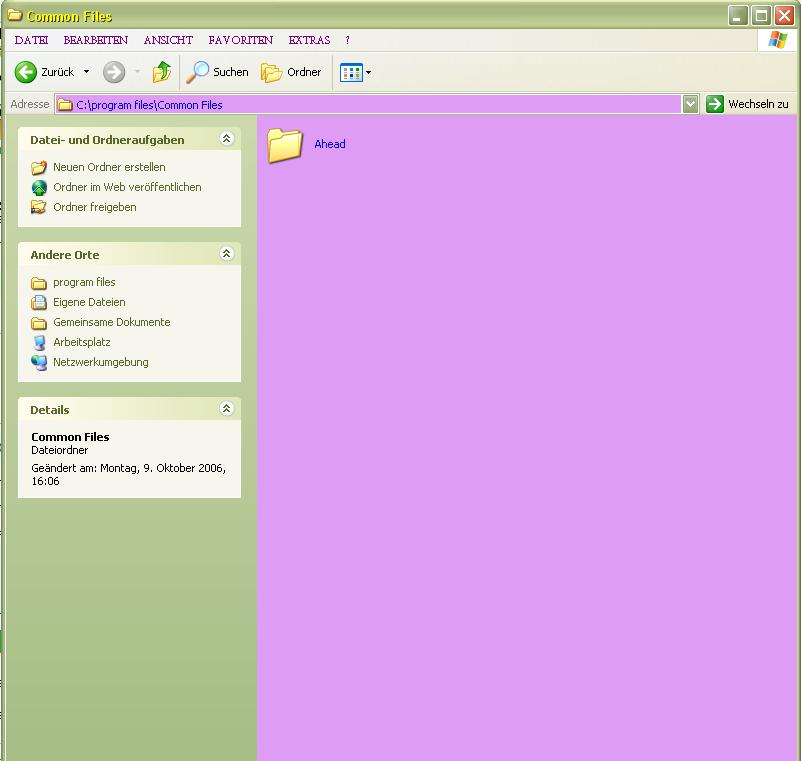Click the new folder icon
The height and width of the screenshot is (761, 801).
click(x=39, y=168)
